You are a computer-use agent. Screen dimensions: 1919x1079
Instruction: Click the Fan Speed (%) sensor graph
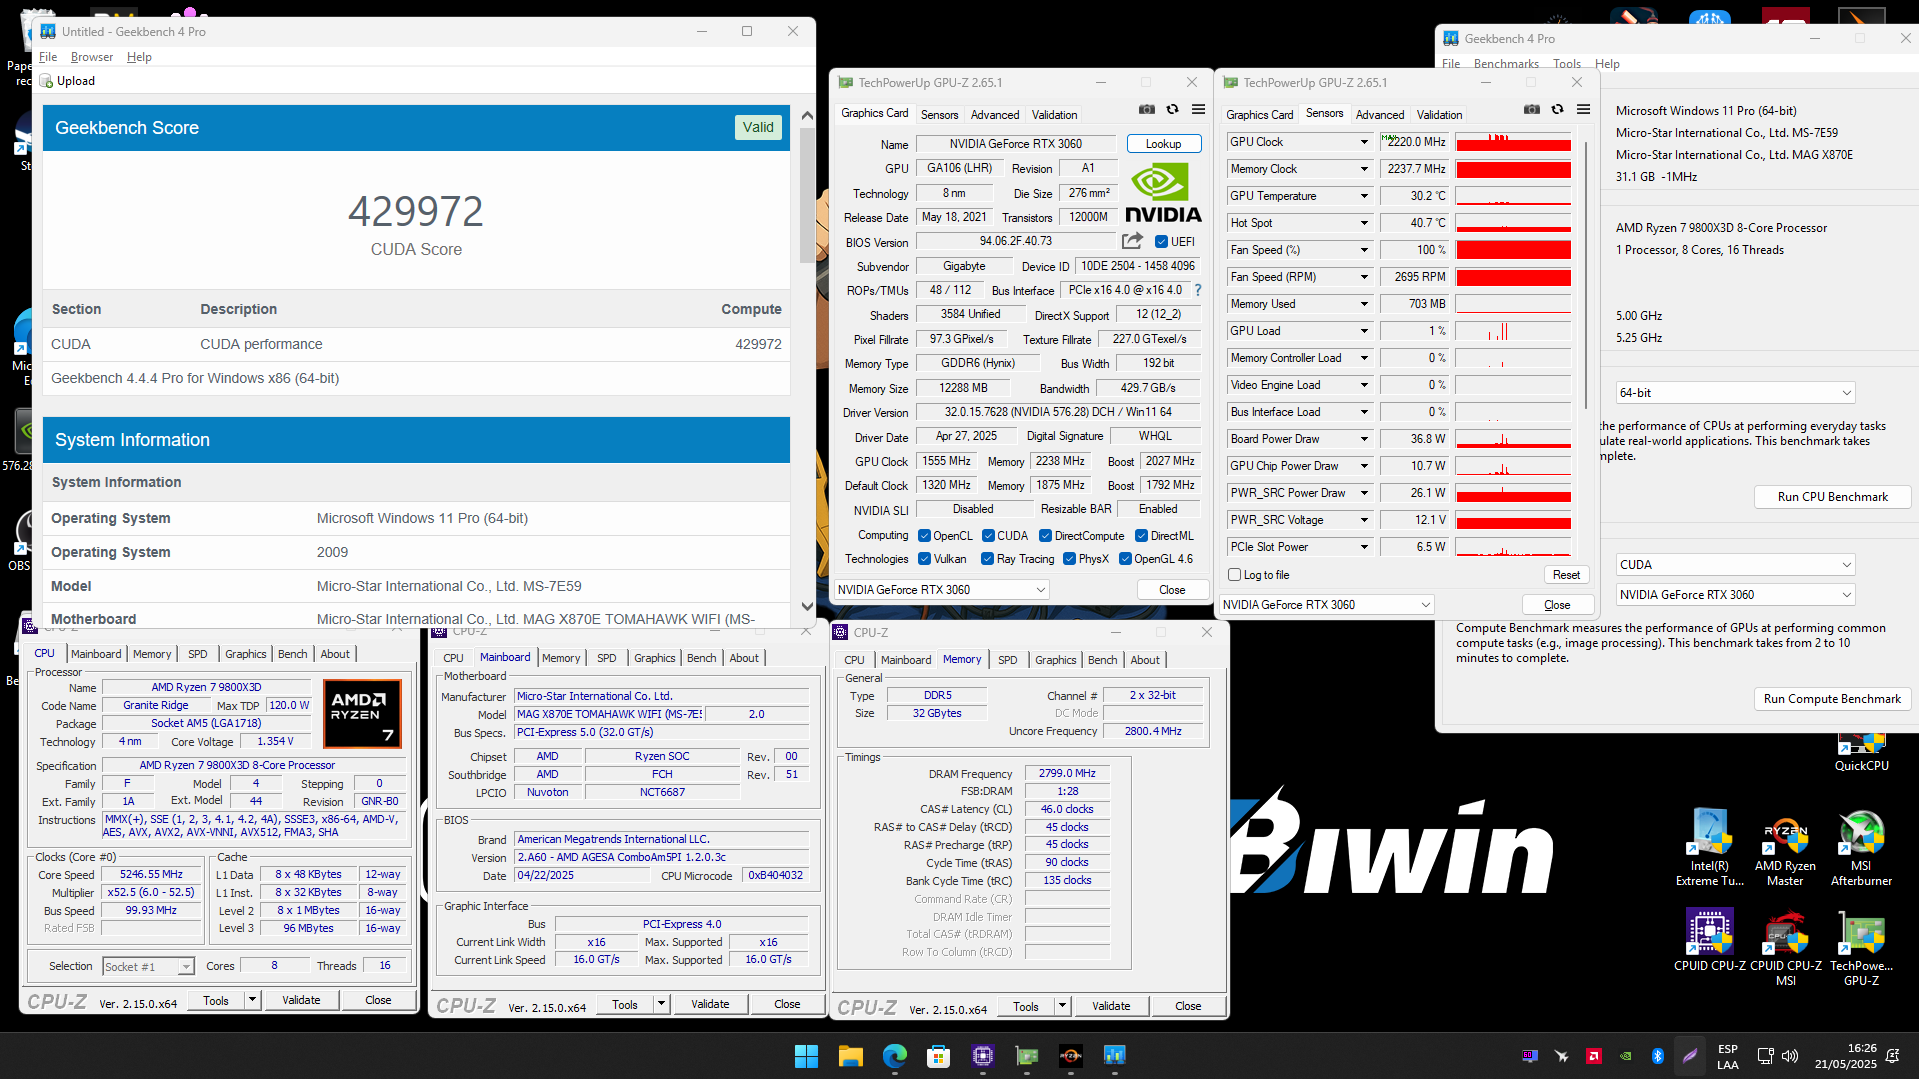[x=1513, y=250]
